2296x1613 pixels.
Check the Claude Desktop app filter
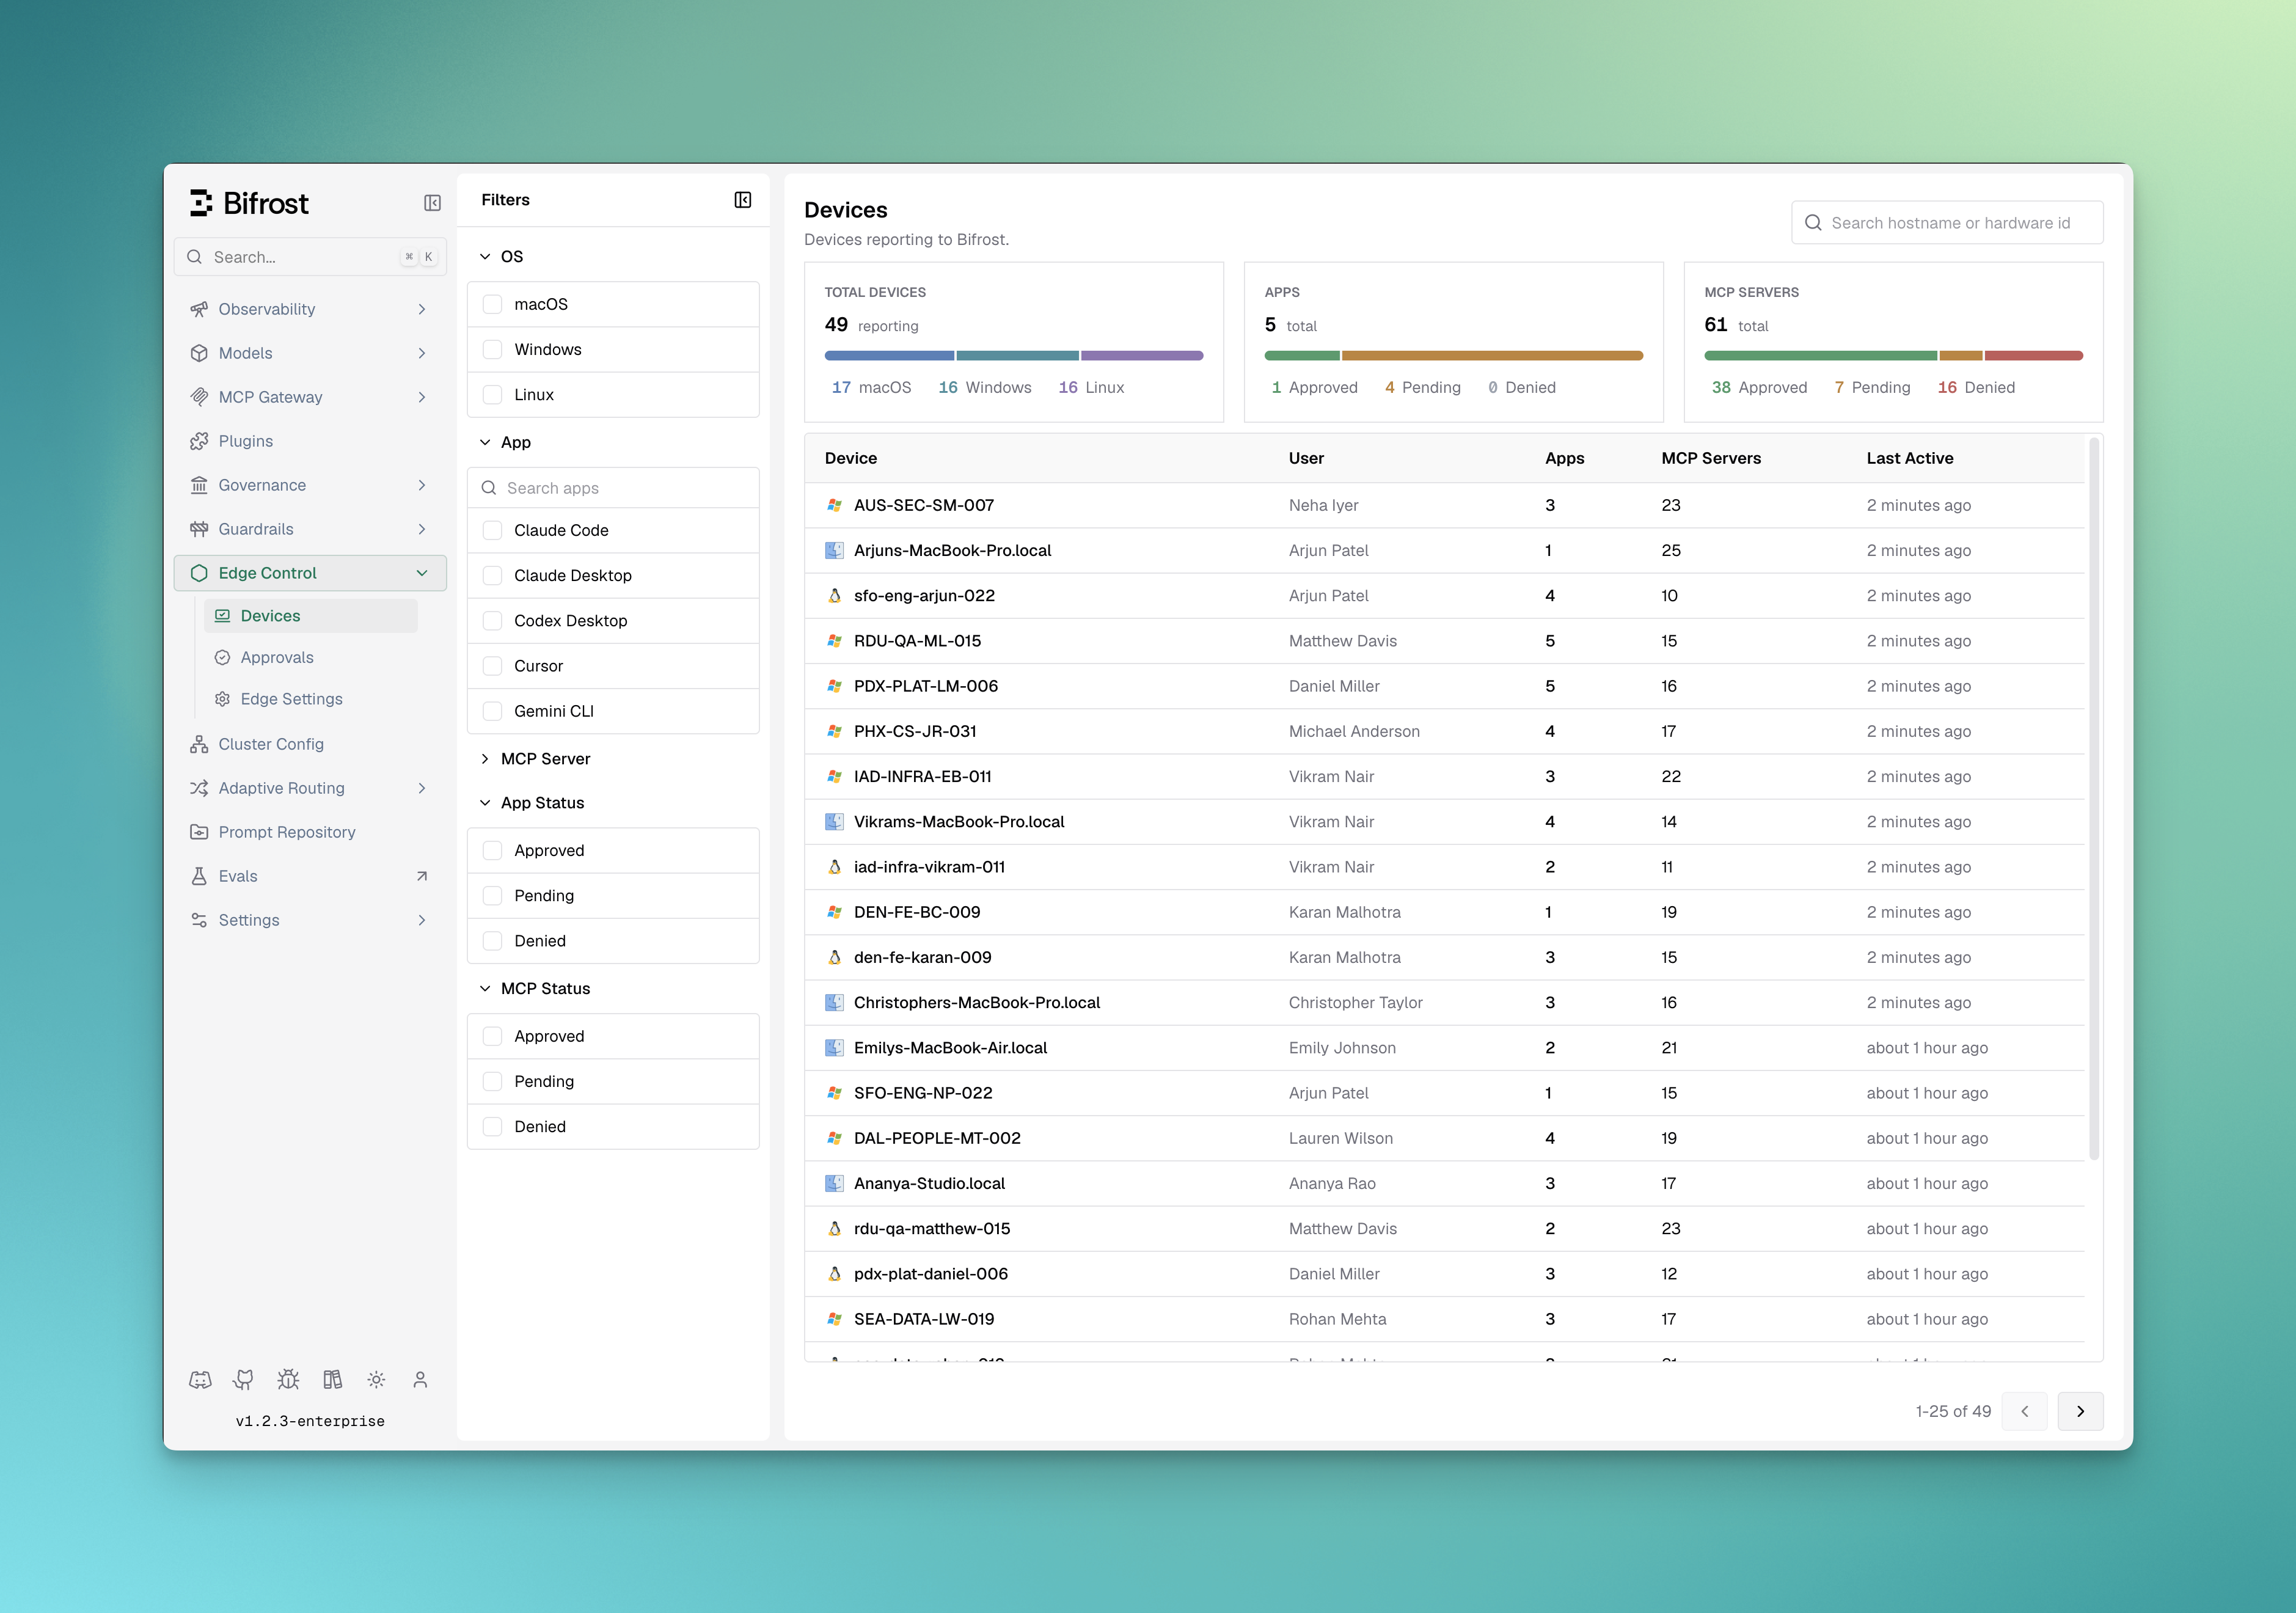click(x=492, y=575)
